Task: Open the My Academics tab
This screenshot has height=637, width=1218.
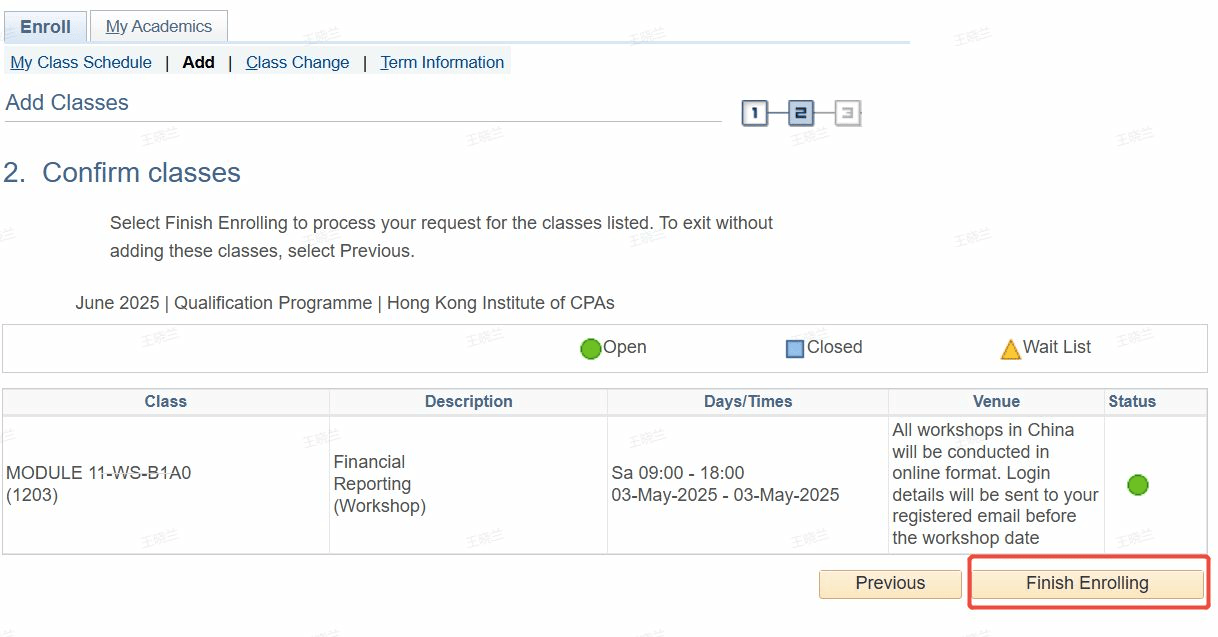Action: click(158, 27)
